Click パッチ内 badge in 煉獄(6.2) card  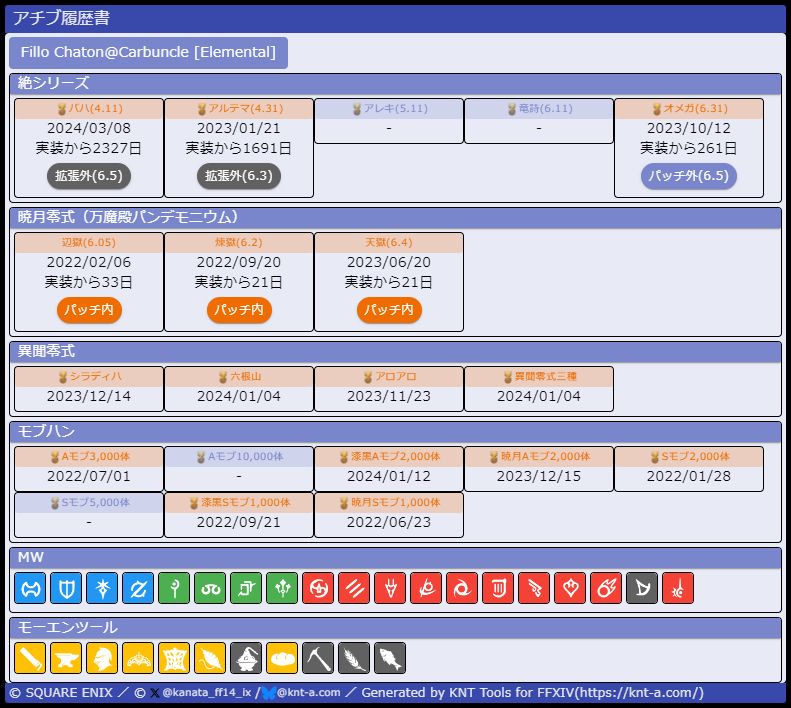click(x=239, y=310)
